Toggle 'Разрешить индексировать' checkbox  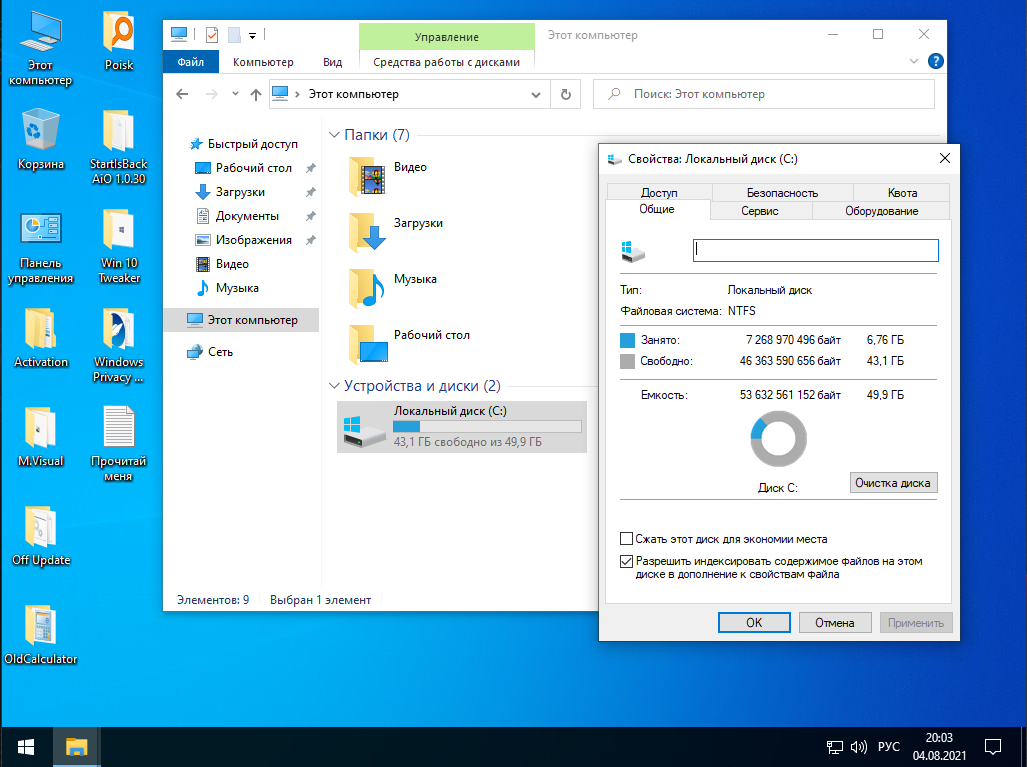pos(627,562)
